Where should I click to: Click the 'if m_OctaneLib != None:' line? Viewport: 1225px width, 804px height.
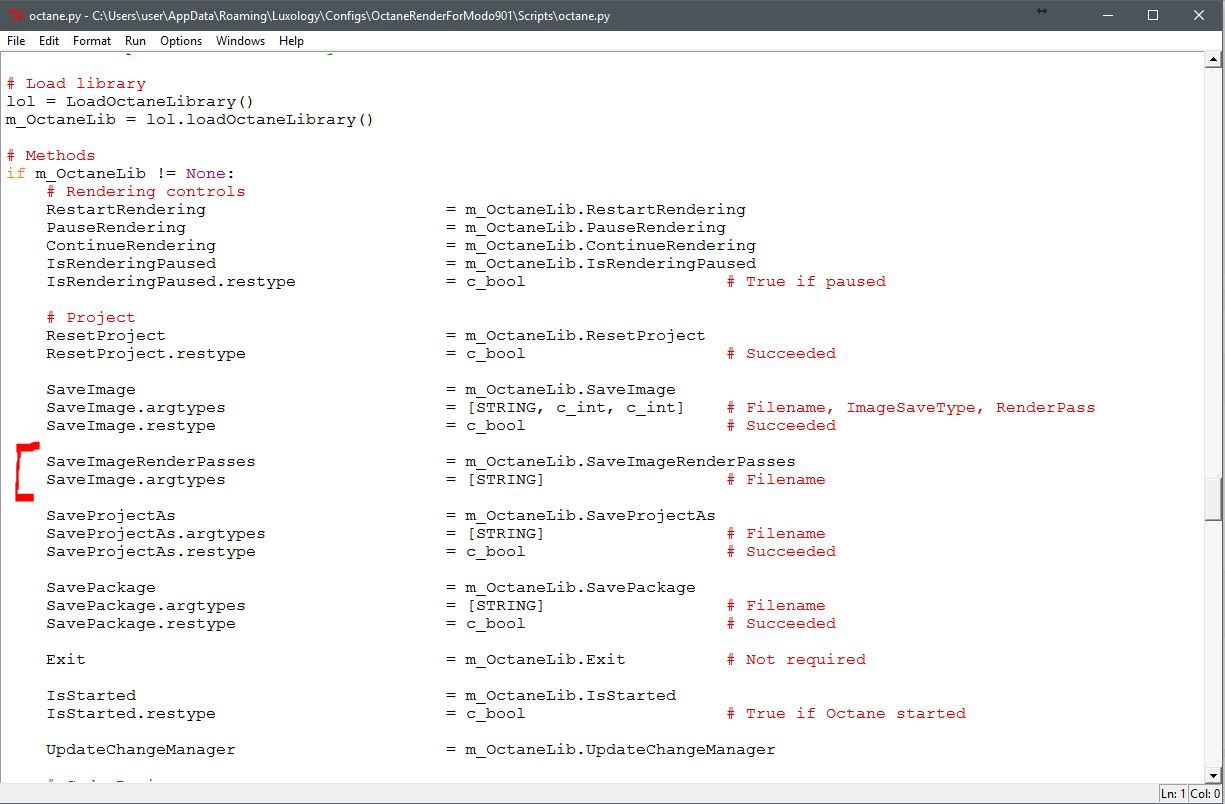coord(121,174)
